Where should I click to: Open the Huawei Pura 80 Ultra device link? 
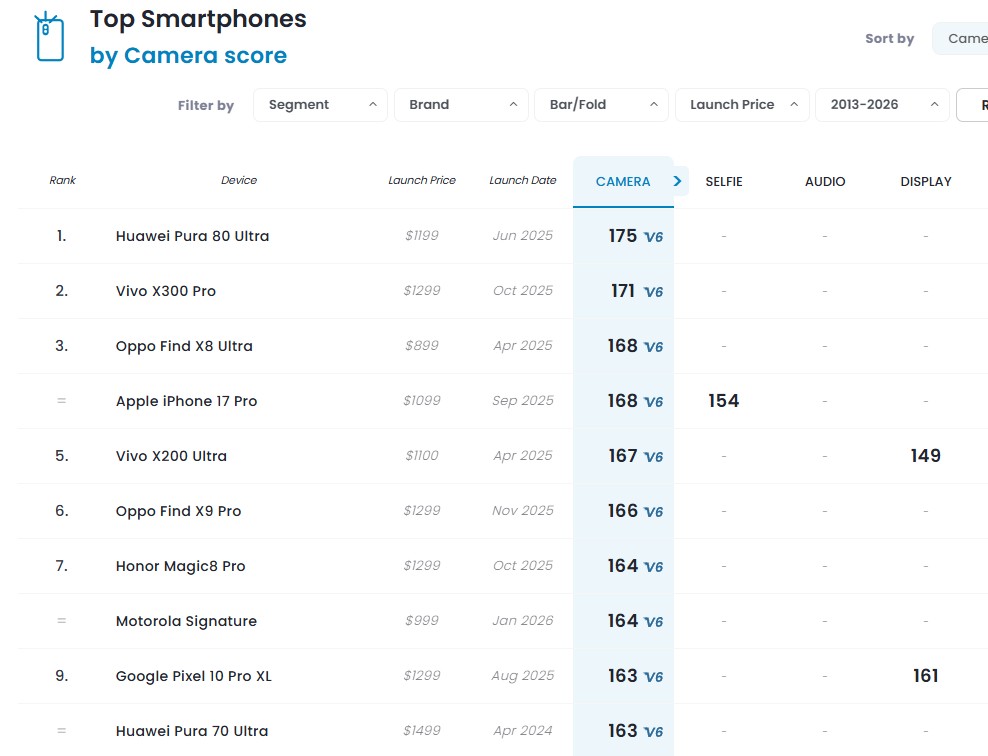[192, 236]
